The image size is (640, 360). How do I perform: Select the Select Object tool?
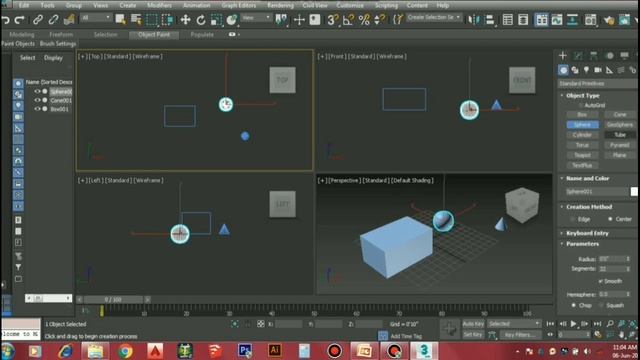[x=120, y=19]
